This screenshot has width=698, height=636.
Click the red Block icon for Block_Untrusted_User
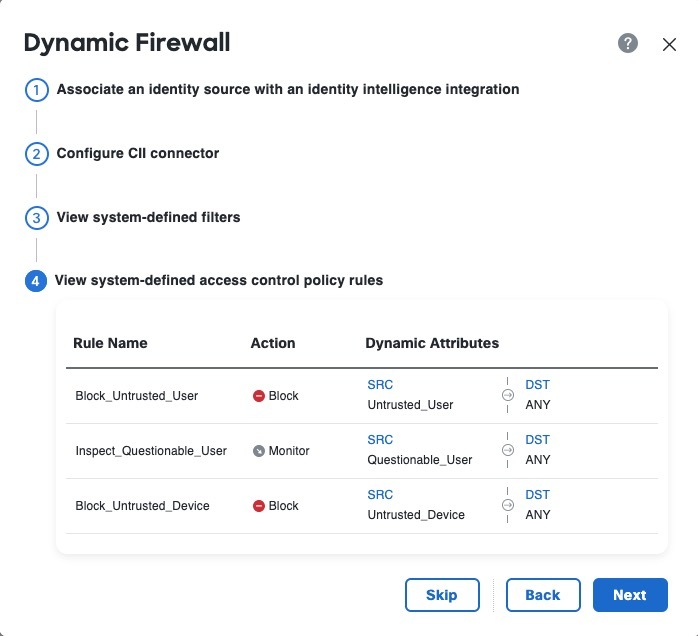pos(259,396)
